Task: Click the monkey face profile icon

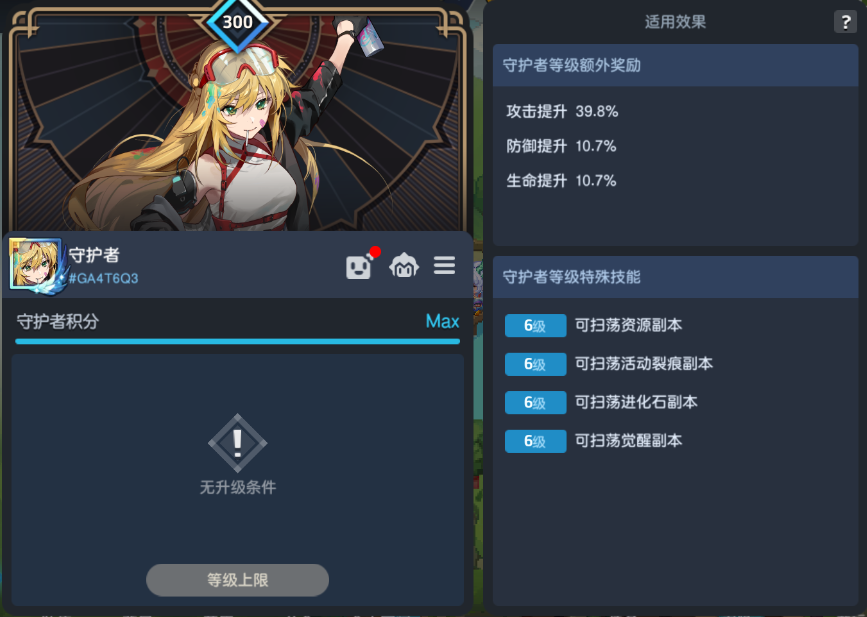Action: pos(404,265)
